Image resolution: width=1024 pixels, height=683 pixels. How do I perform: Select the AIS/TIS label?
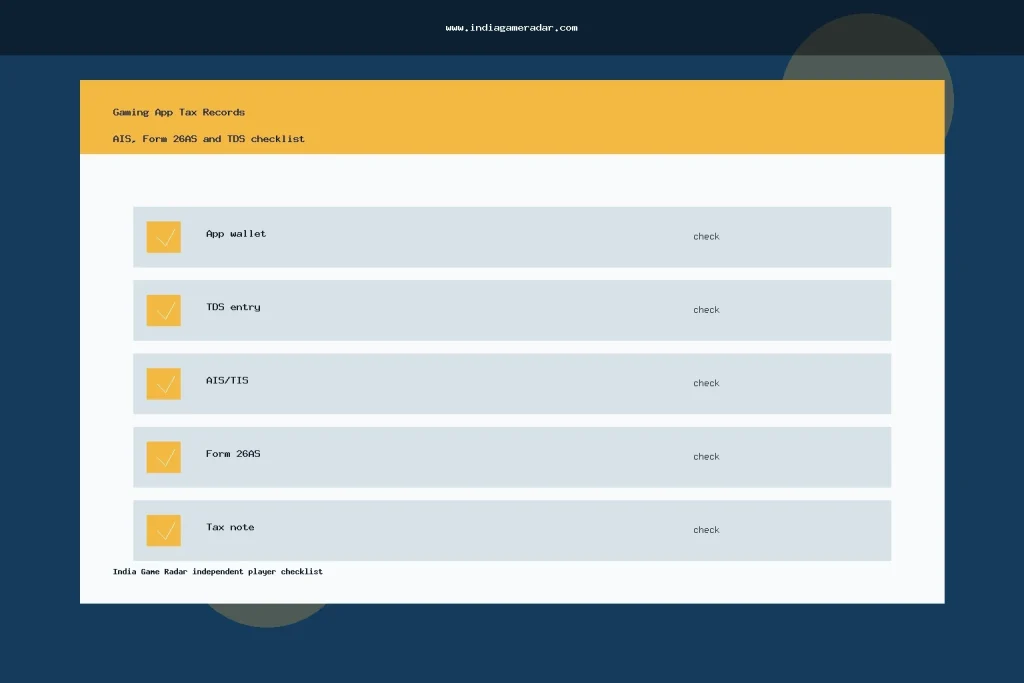[x=227, y=380]
